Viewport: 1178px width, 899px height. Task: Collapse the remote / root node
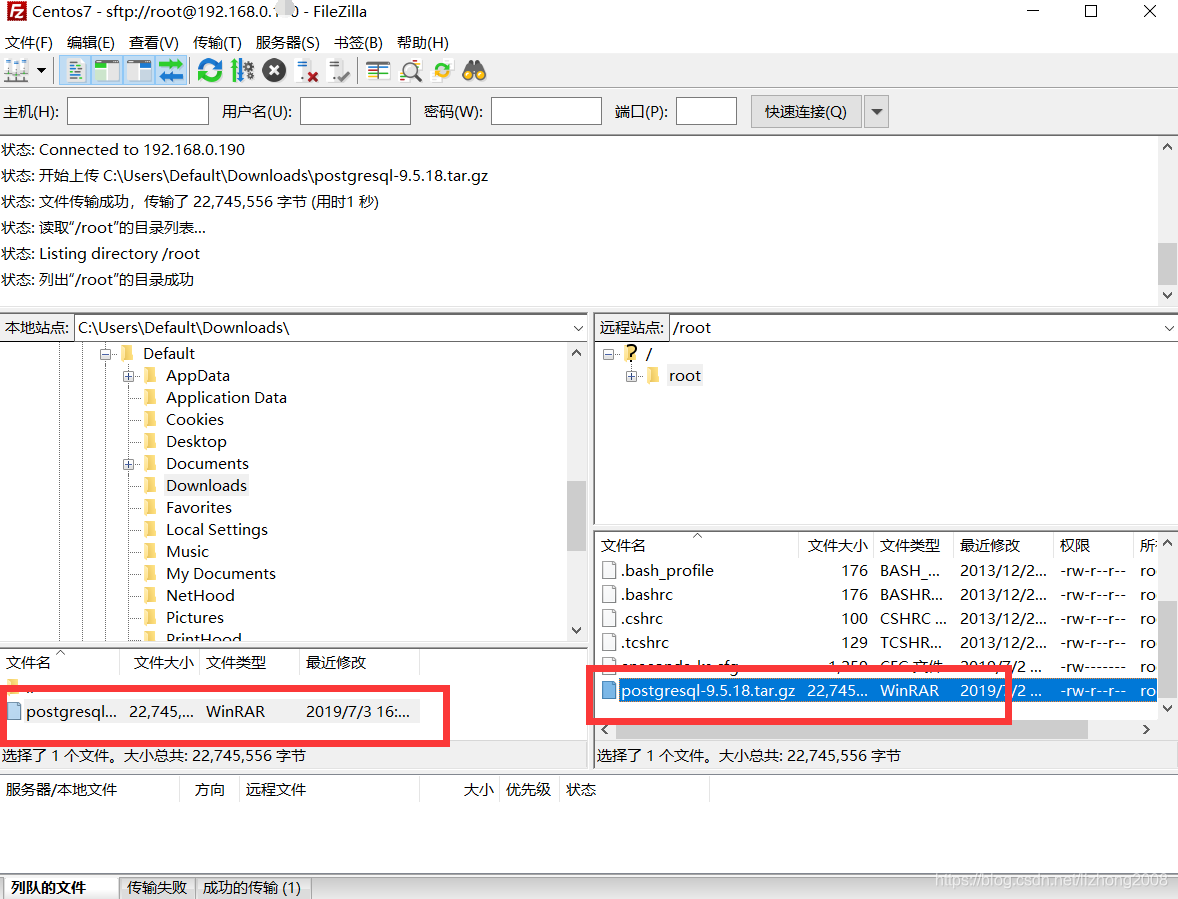(x=609, y=354)
